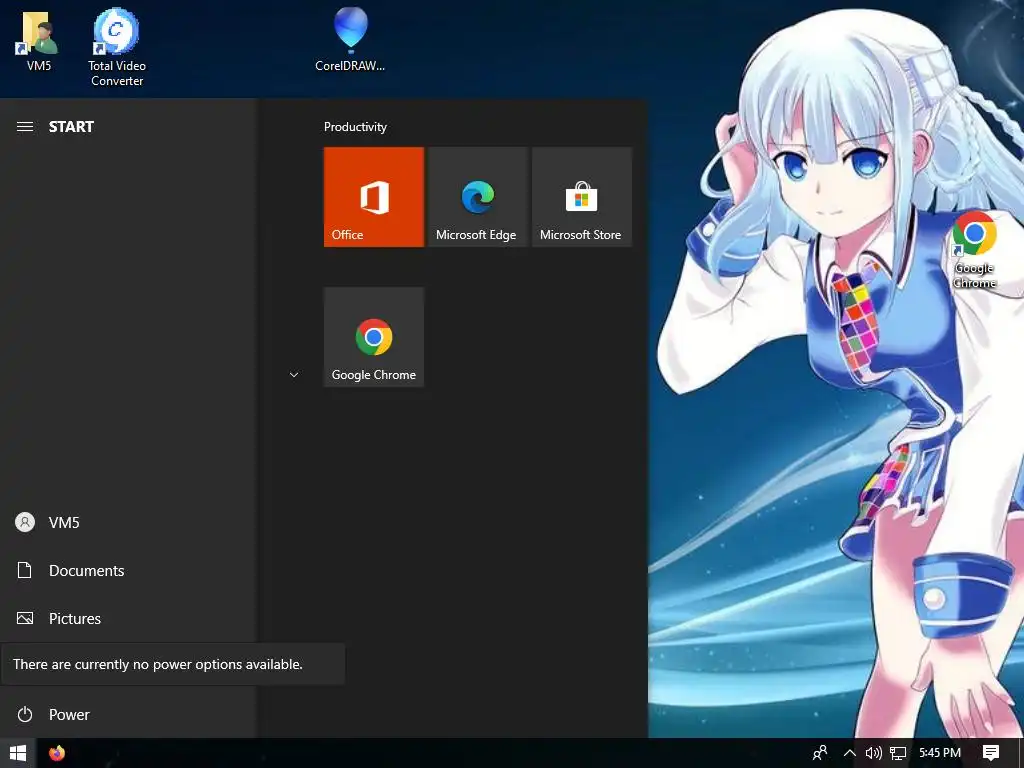
Task: Open Pictures from the Start menu
Action: point(127,618)
